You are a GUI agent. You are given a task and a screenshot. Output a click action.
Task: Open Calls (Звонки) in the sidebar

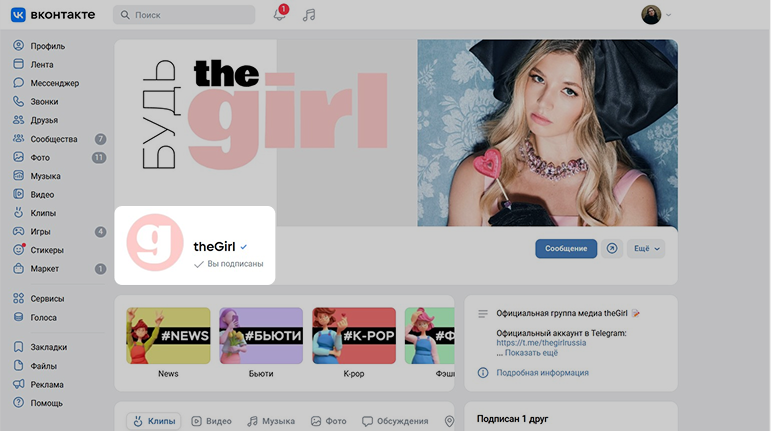coord(44,102)
